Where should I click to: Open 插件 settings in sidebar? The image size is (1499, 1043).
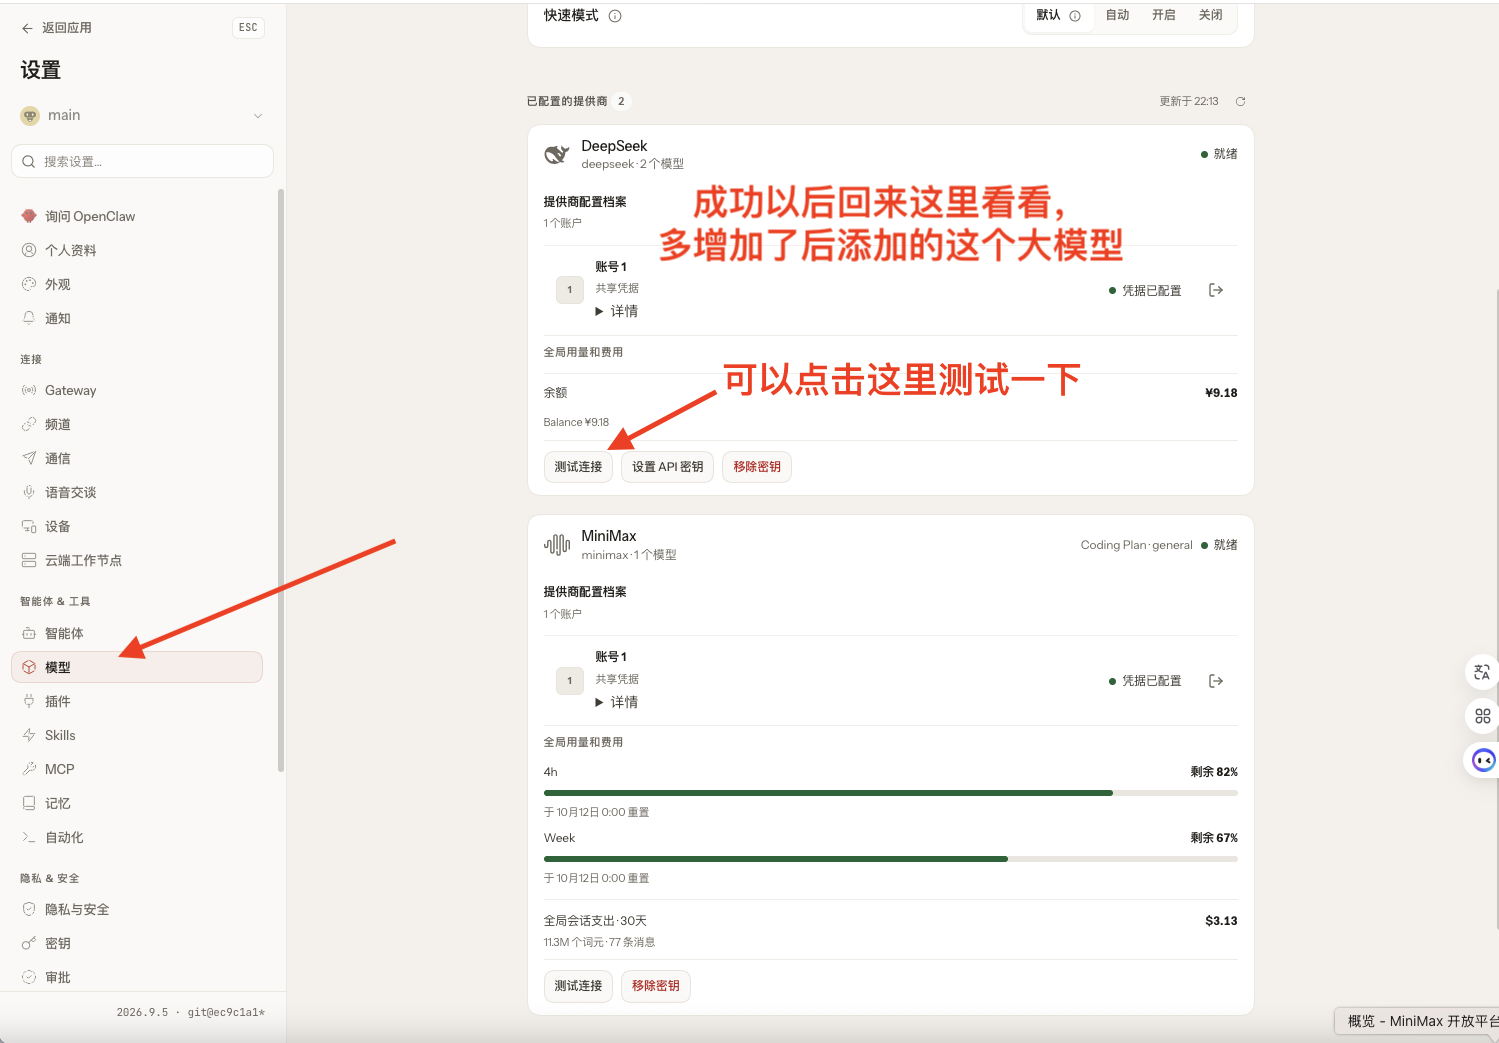[x=137, y=701]
